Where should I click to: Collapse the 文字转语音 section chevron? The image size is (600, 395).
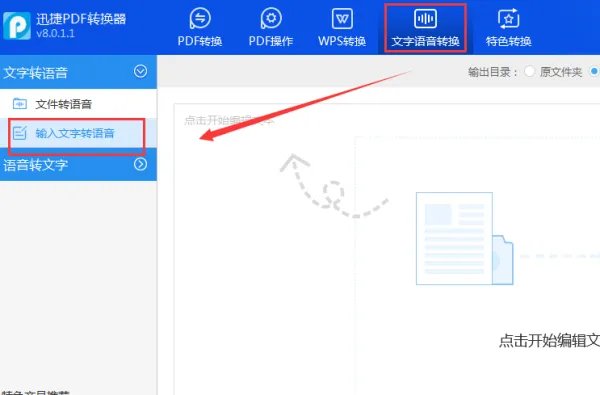[140, 71]
